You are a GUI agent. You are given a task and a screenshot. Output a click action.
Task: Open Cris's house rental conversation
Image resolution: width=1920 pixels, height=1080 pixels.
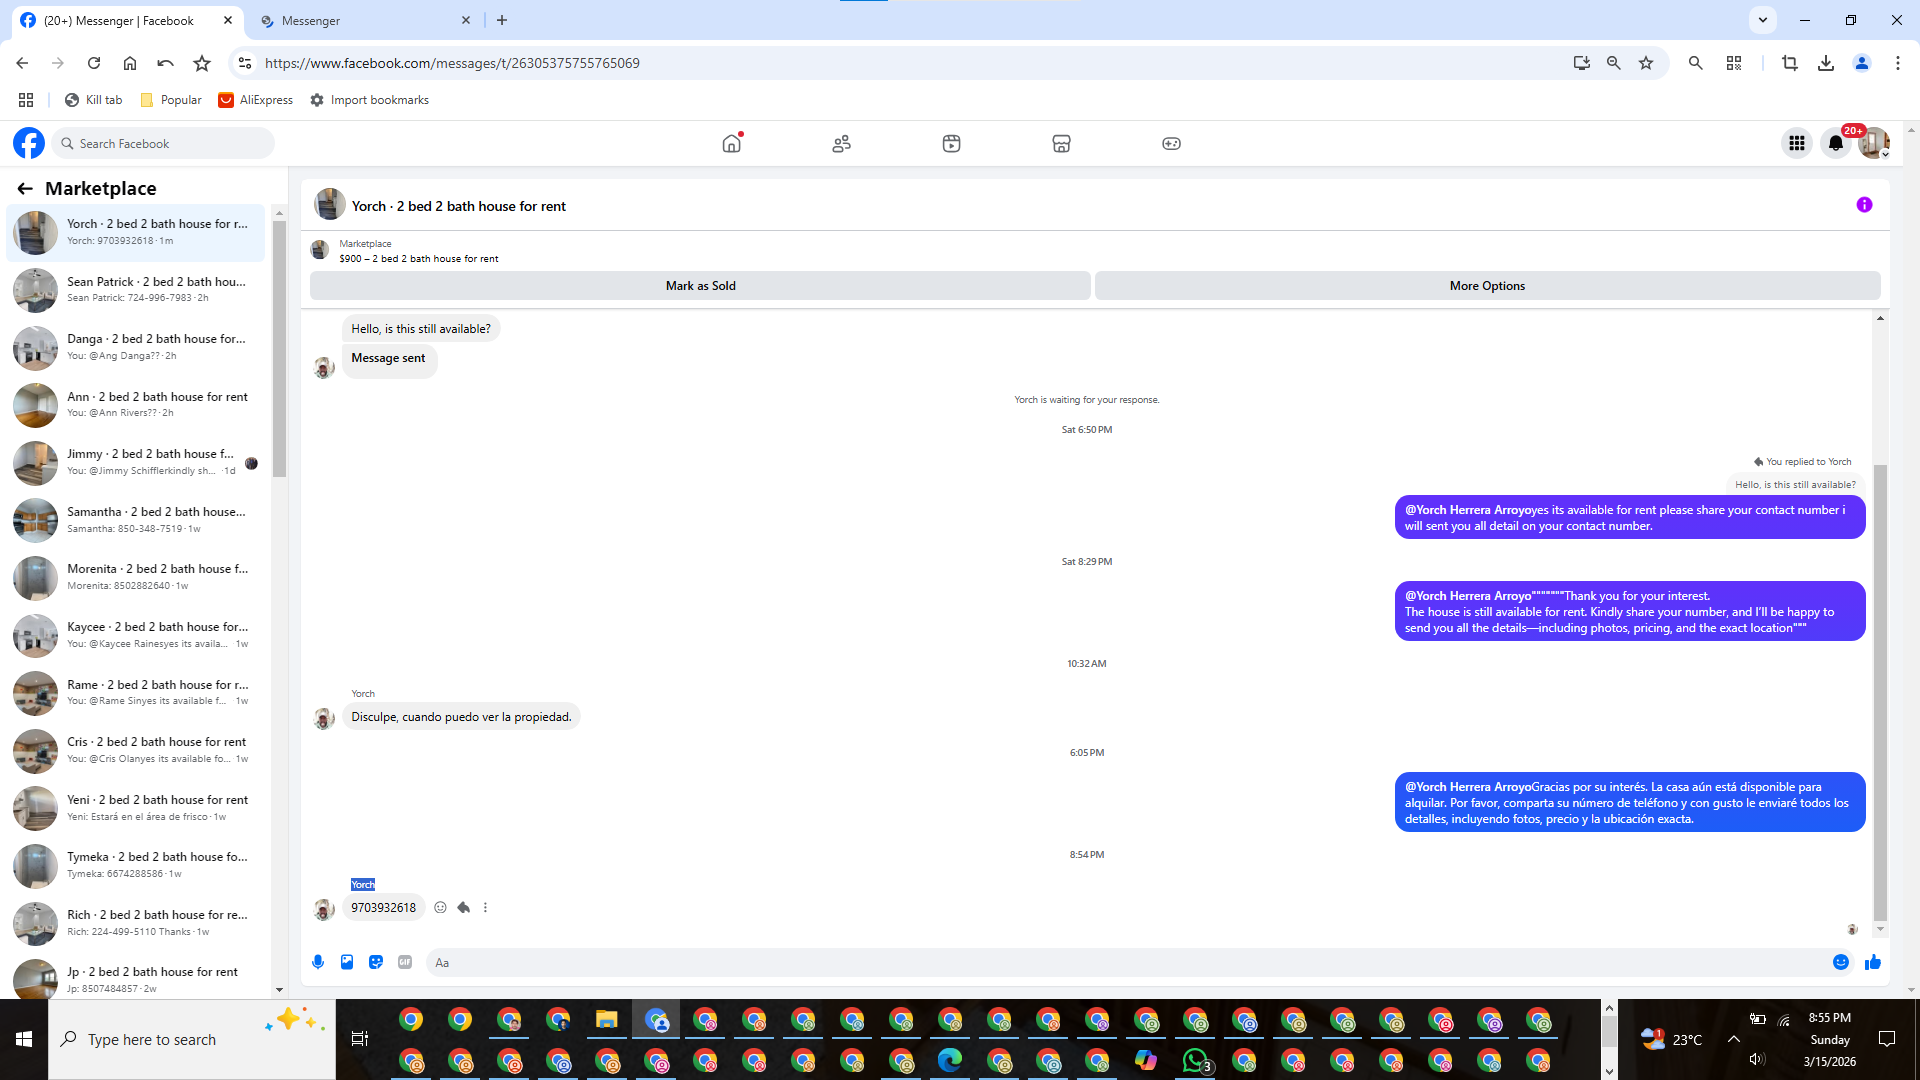pyautogui.click(x=136, y=750)
